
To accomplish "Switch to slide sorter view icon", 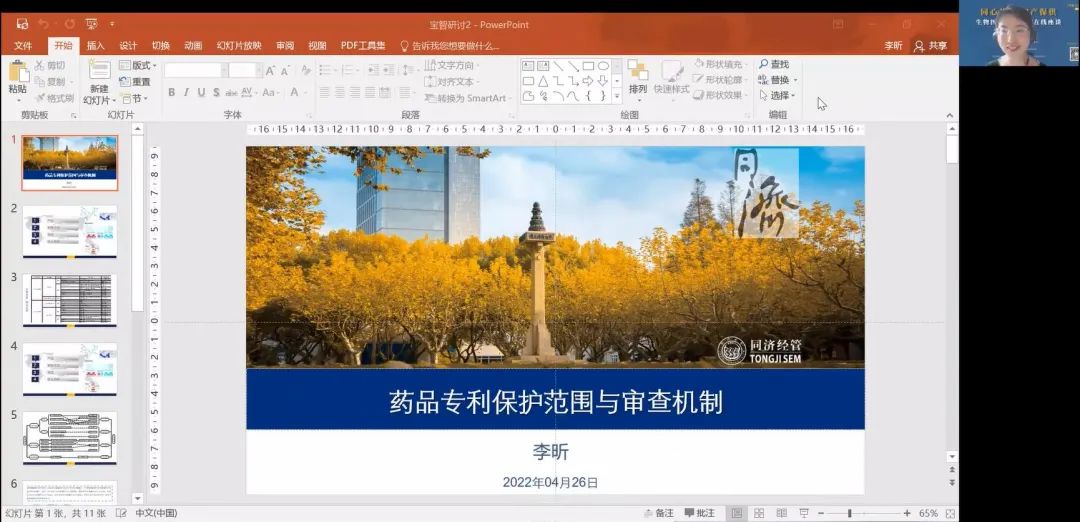I will (759, 513).
